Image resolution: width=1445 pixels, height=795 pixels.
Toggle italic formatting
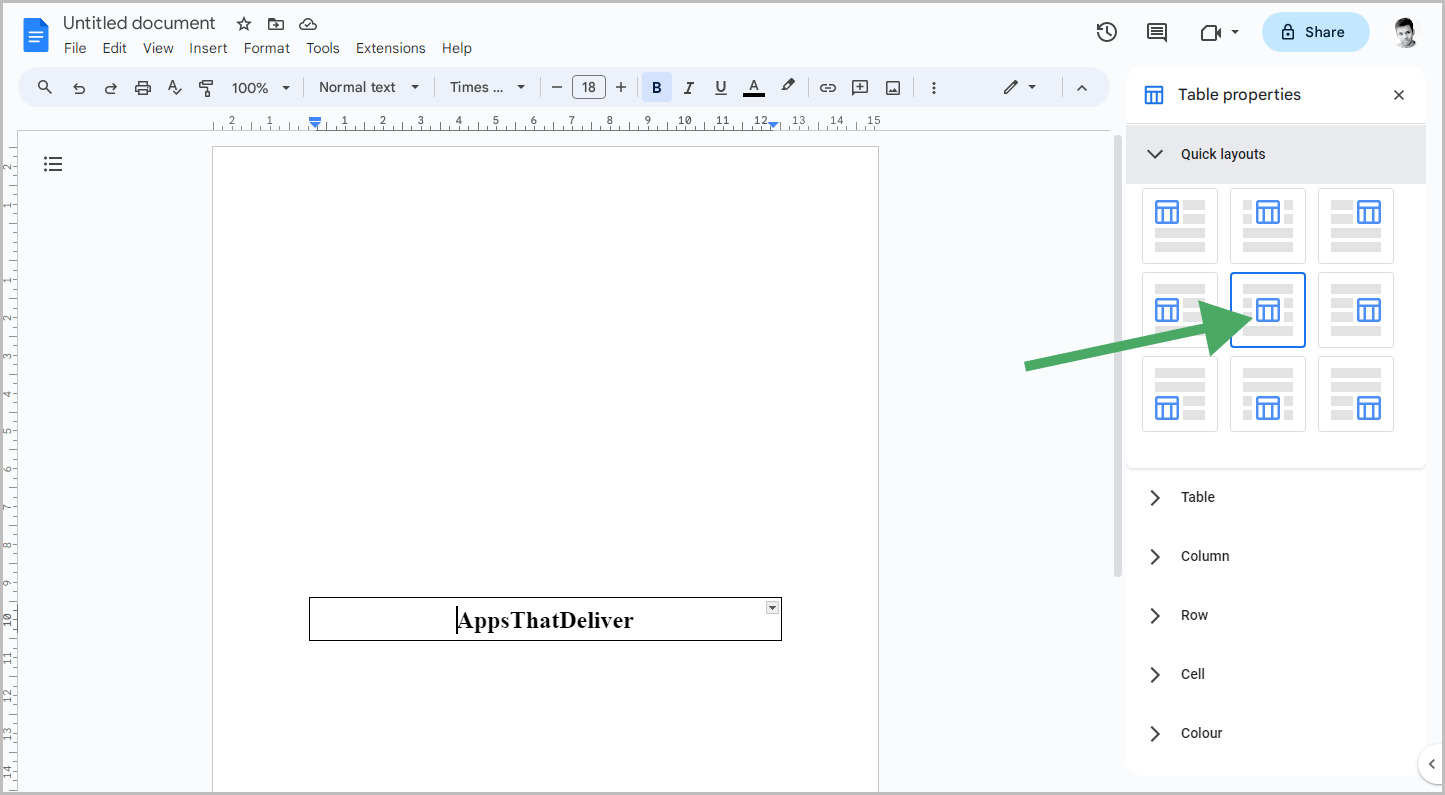(688, 87)
